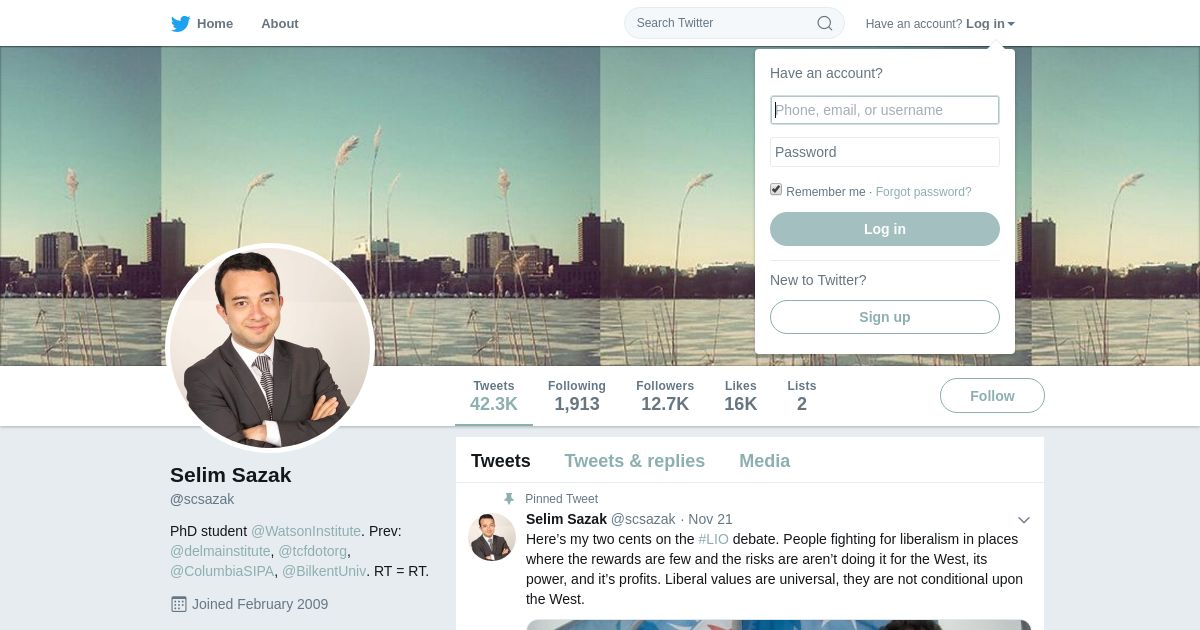This screenshot has width=1200, height=630.
Task: Toggle the Remember me checkbox
Action: tap(776, 189)
